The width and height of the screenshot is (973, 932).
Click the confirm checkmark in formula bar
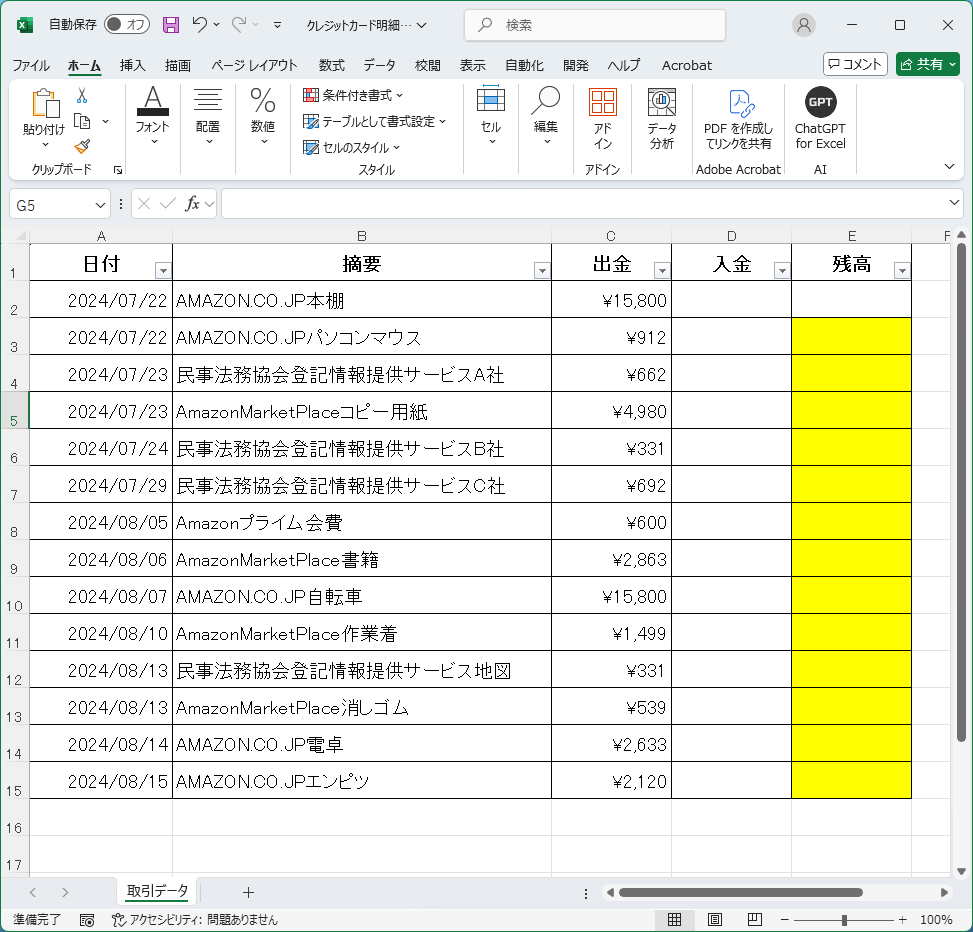(x=168, y=204)
